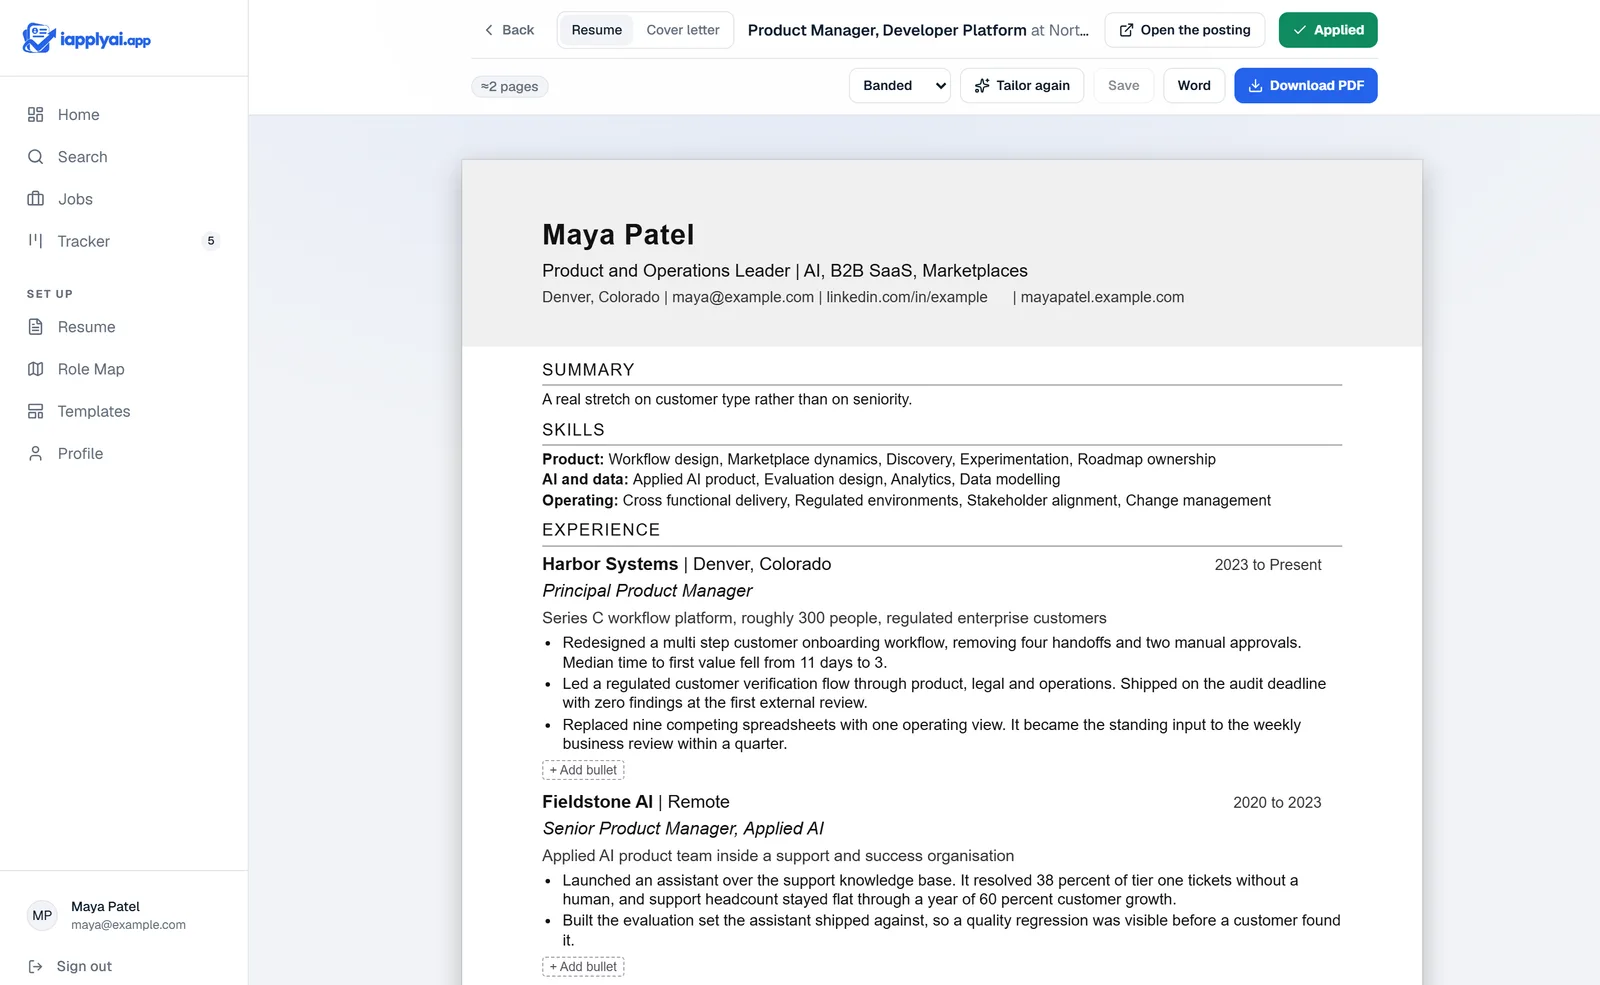Click Principal Product Manager title
The height and width of the screenshot is (985, 1600).
647,591
